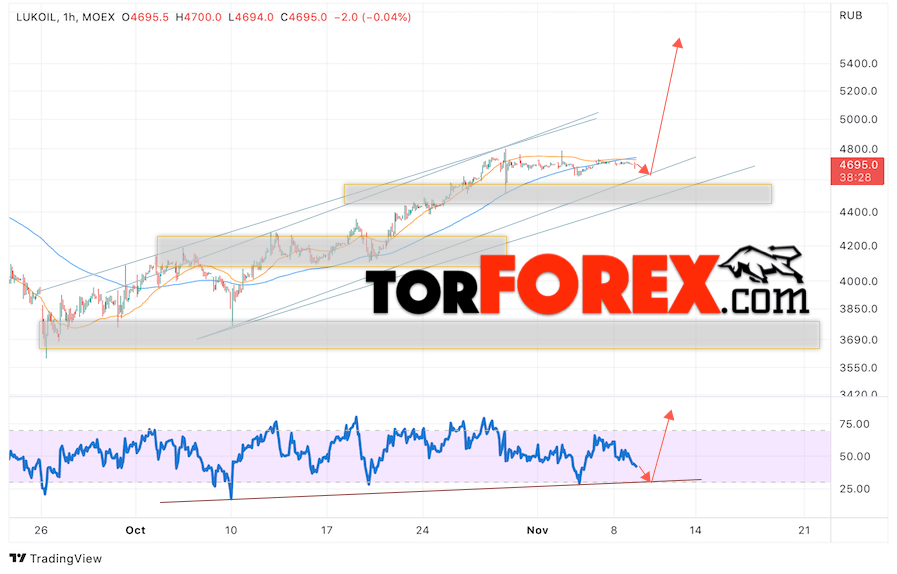Click the TradingView logo icon
The width and height of the screenshot is (897, 574).
pos(18,559)
